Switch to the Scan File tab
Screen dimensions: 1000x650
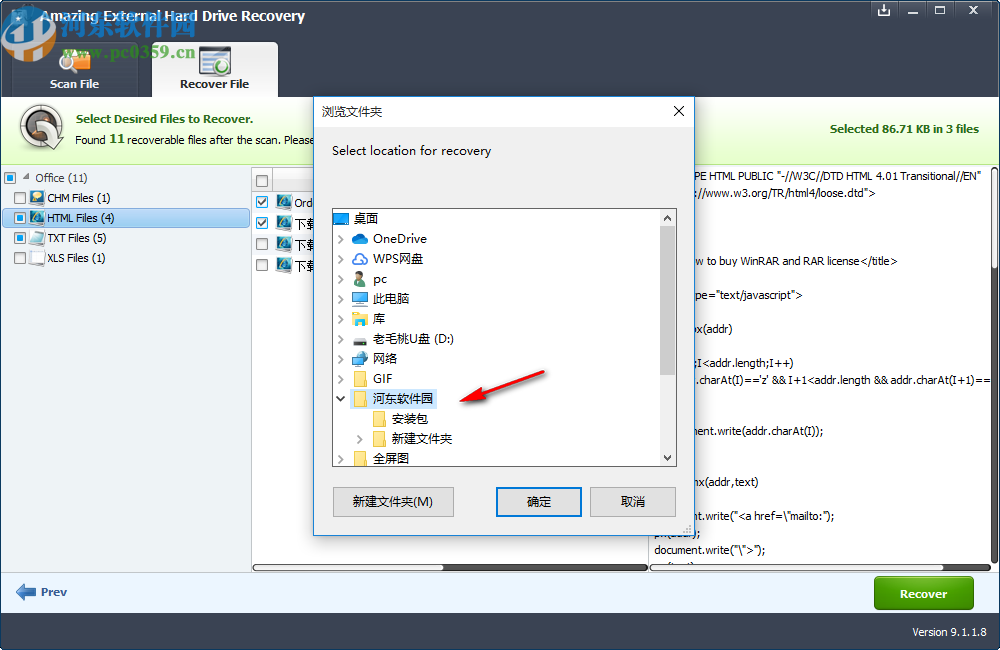pos(74,69)
